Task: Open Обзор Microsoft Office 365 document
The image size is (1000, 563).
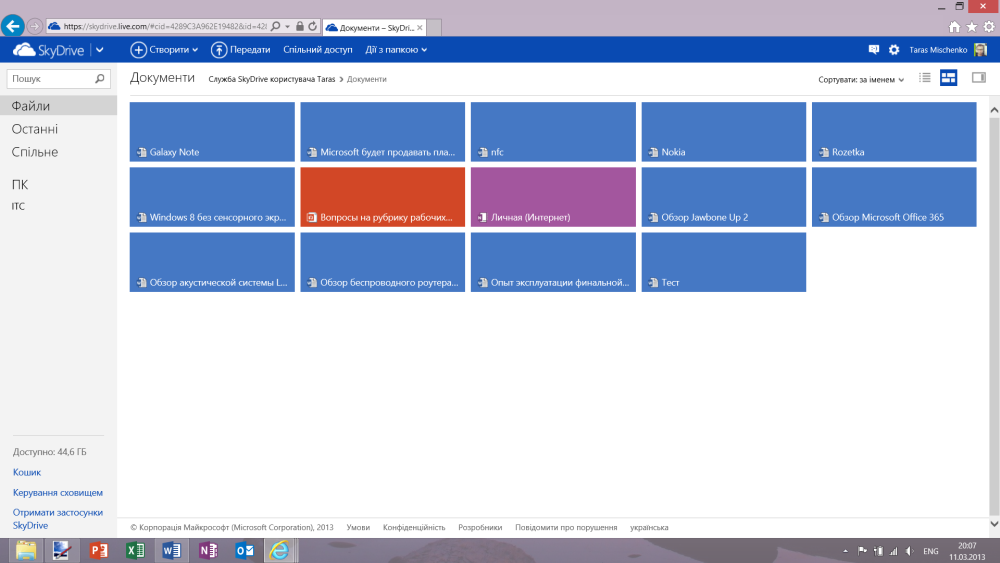Action: (x=894, y=197)
